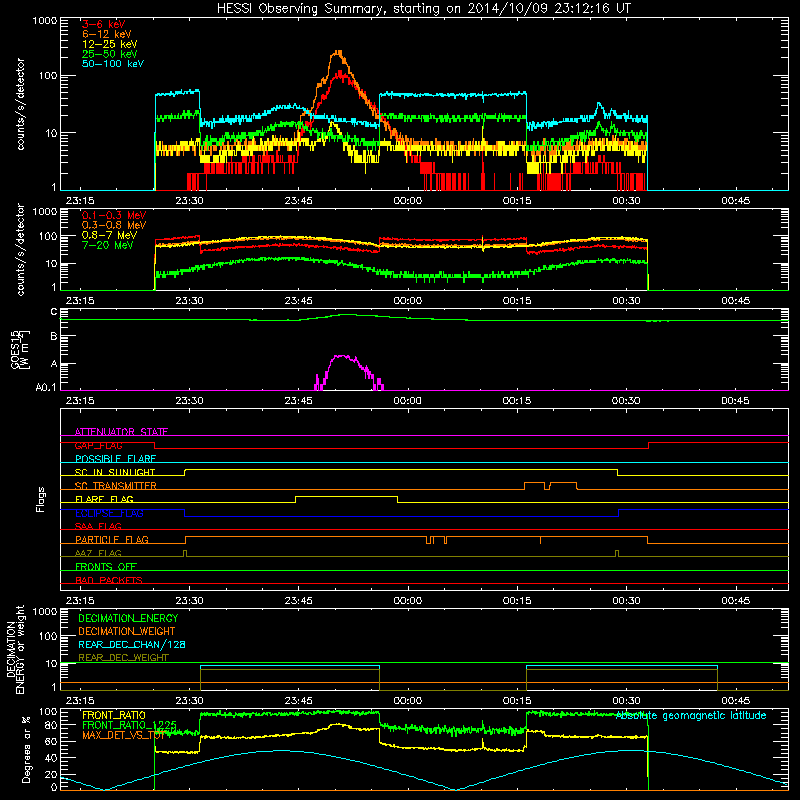Select the 6-12 keV legend label
800x800 pixels.
point(107,34)
